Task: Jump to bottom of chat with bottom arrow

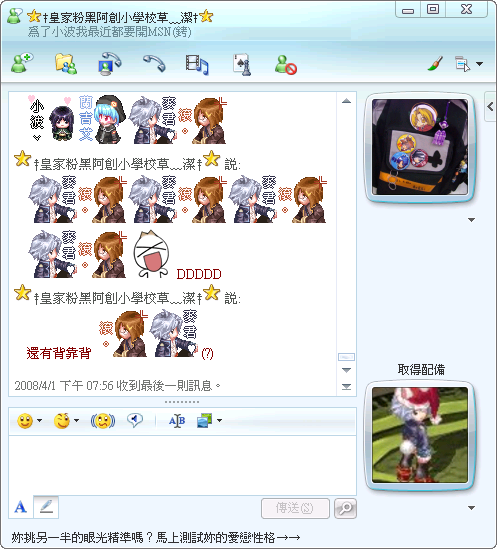Action: 346,386
